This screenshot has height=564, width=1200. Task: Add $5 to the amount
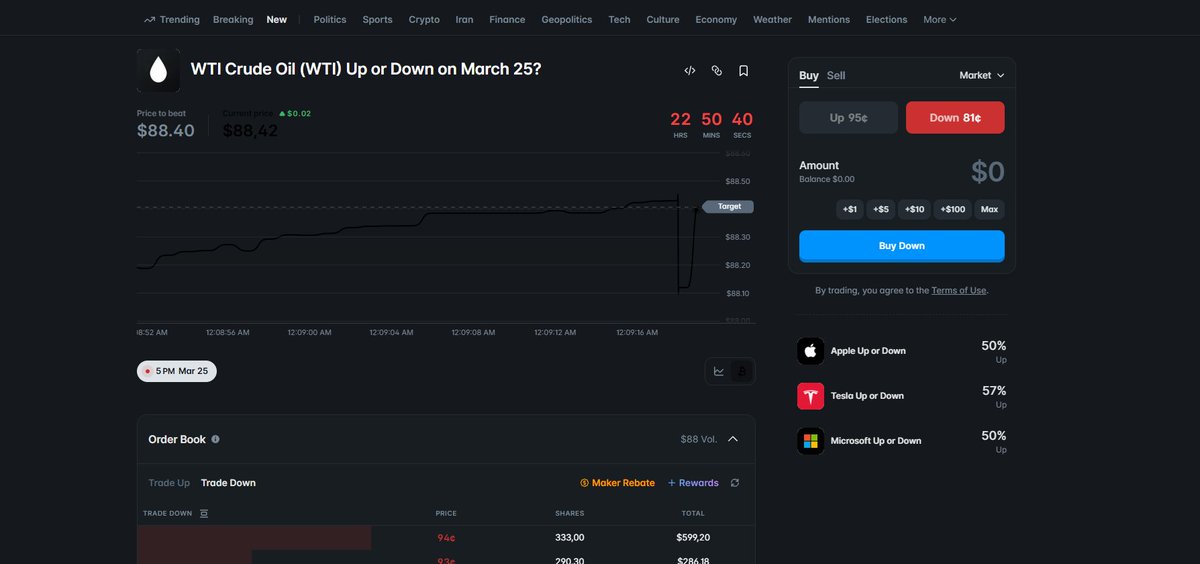(x=880, y=209)
